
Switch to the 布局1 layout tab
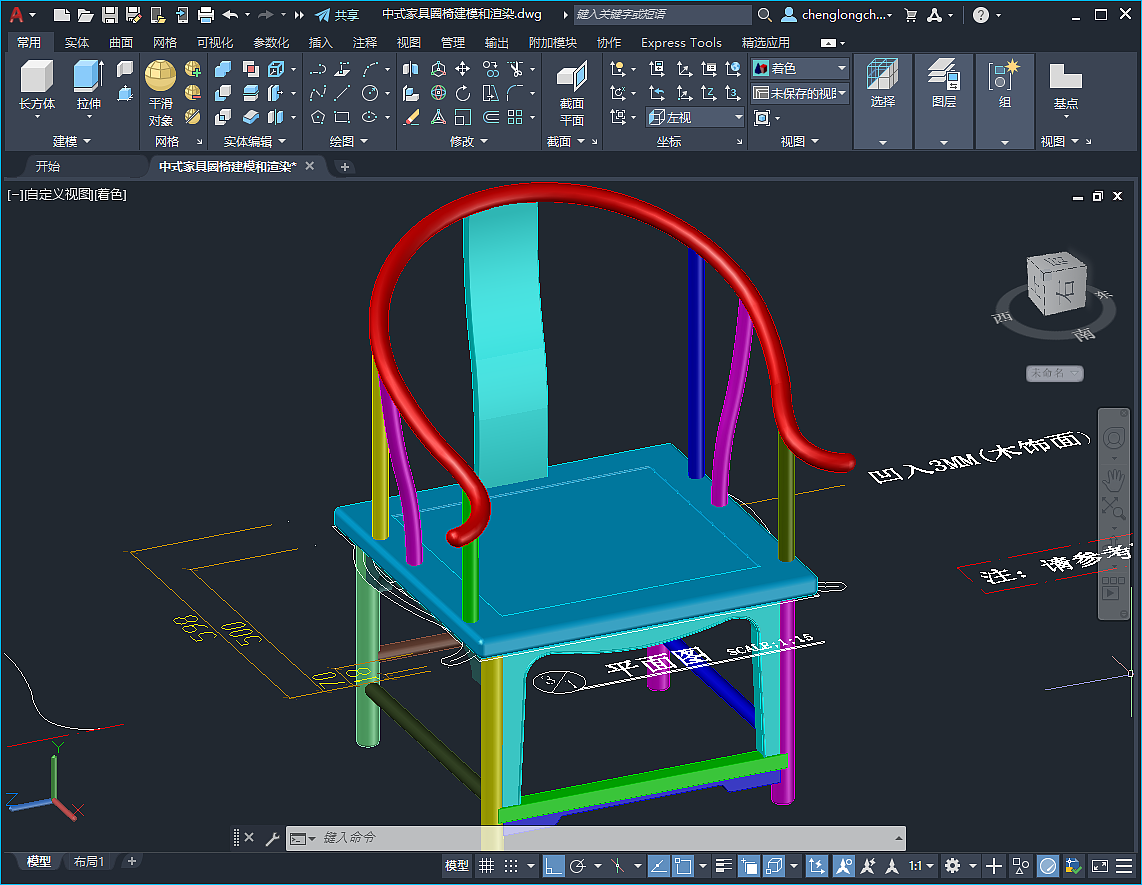pos(89,862)
